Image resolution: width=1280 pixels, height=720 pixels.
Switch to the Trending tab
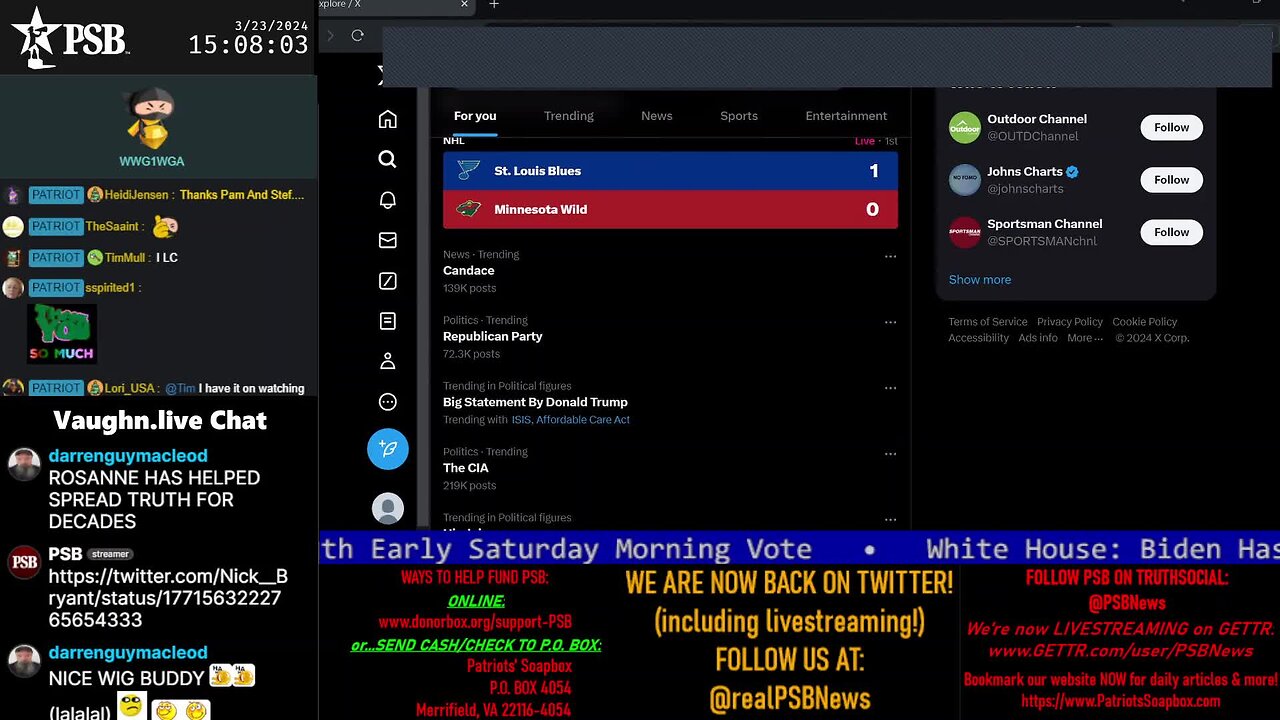pos(569,116)
